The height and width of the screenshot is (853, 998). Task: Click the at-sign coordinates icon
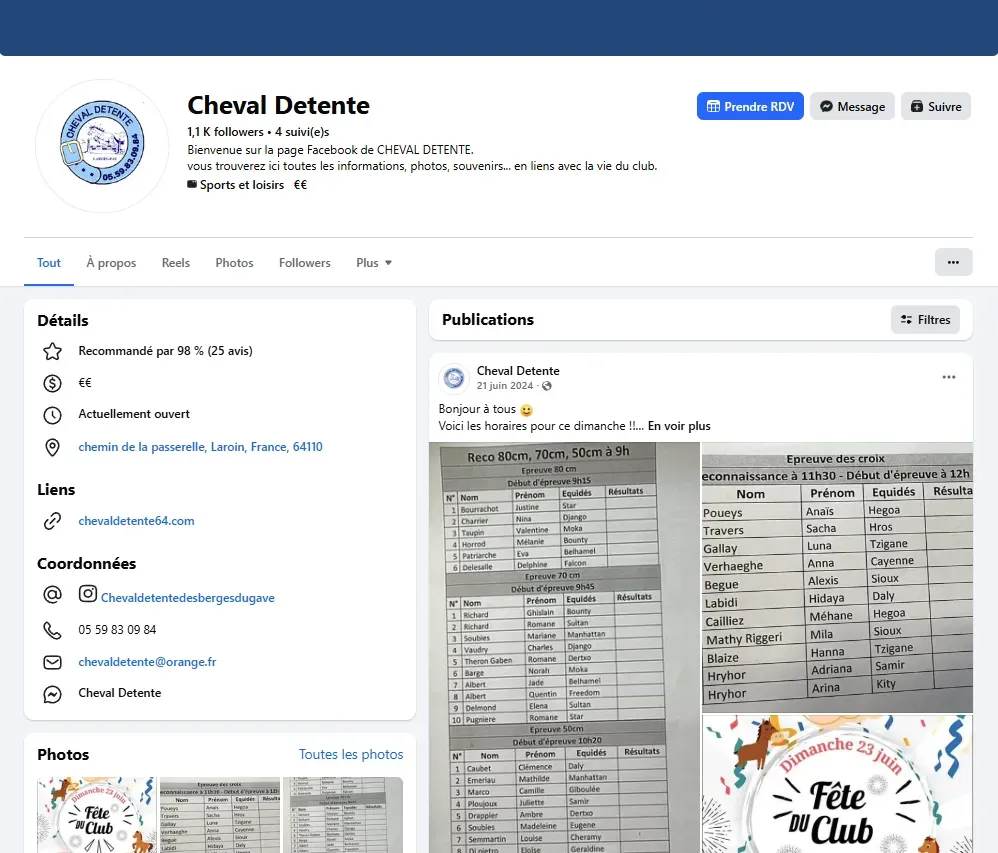(x=52, y=595)
